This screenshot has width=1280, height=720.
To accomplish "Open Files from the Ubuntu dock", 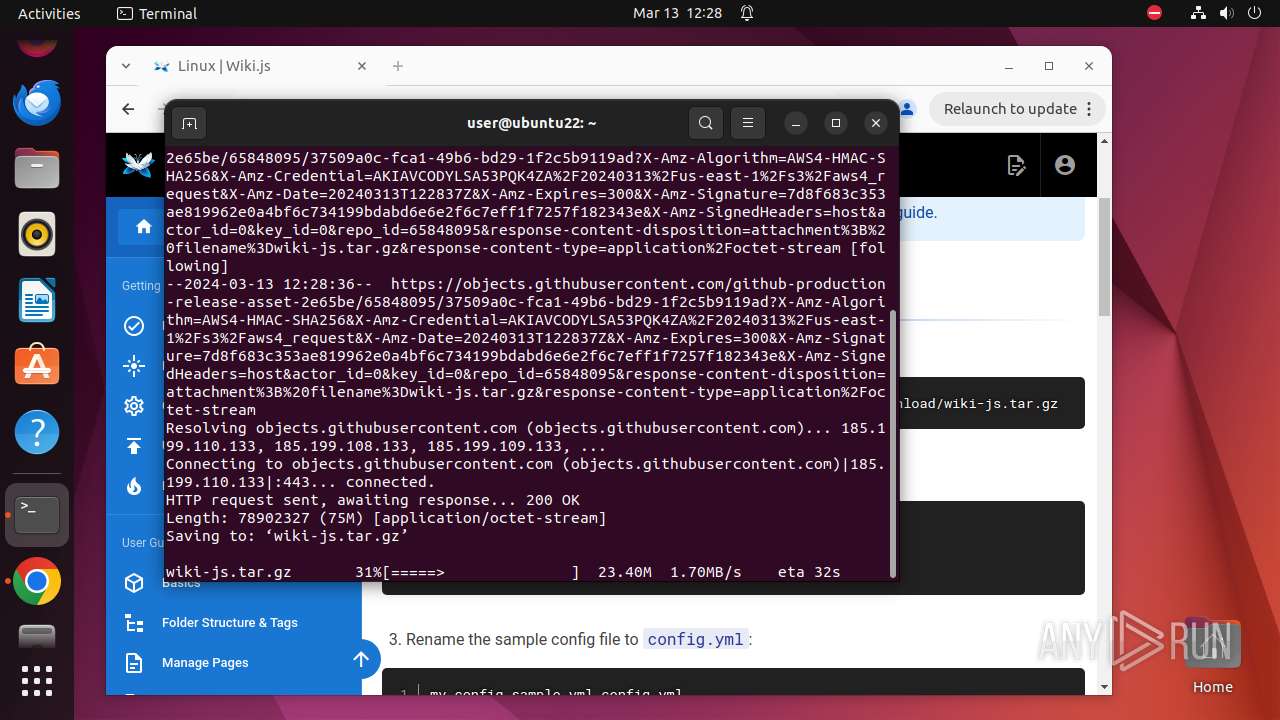I will (37, 168).
